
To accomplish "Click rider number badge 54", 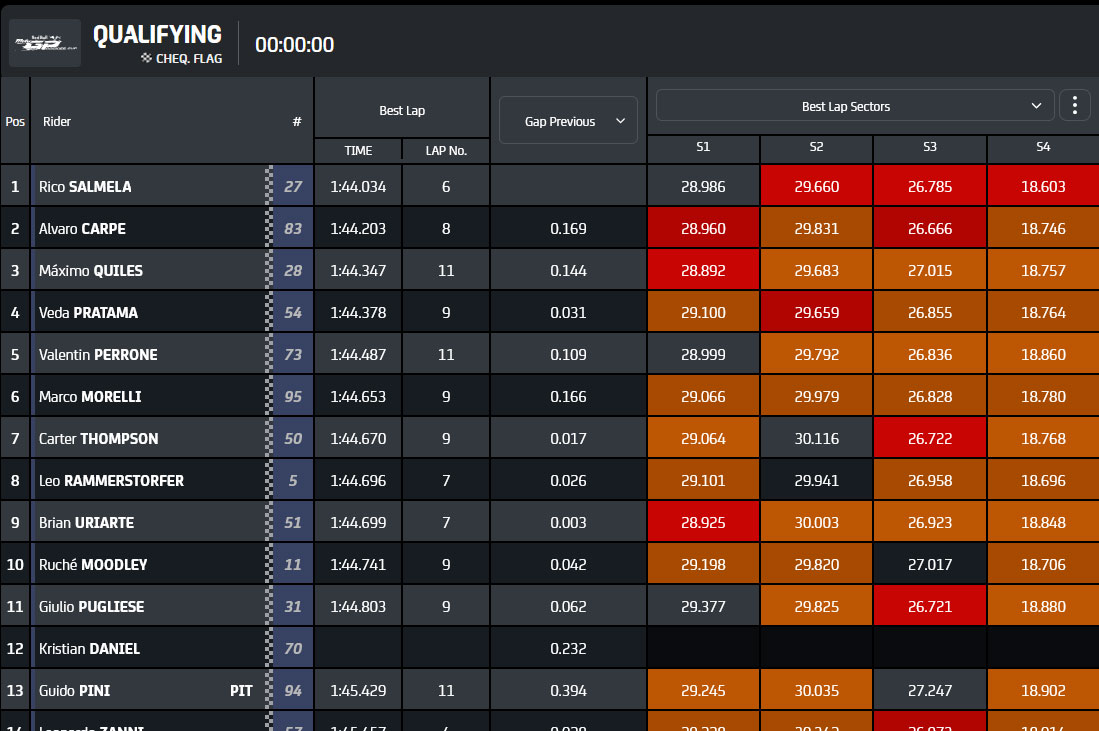I will 293,313.
